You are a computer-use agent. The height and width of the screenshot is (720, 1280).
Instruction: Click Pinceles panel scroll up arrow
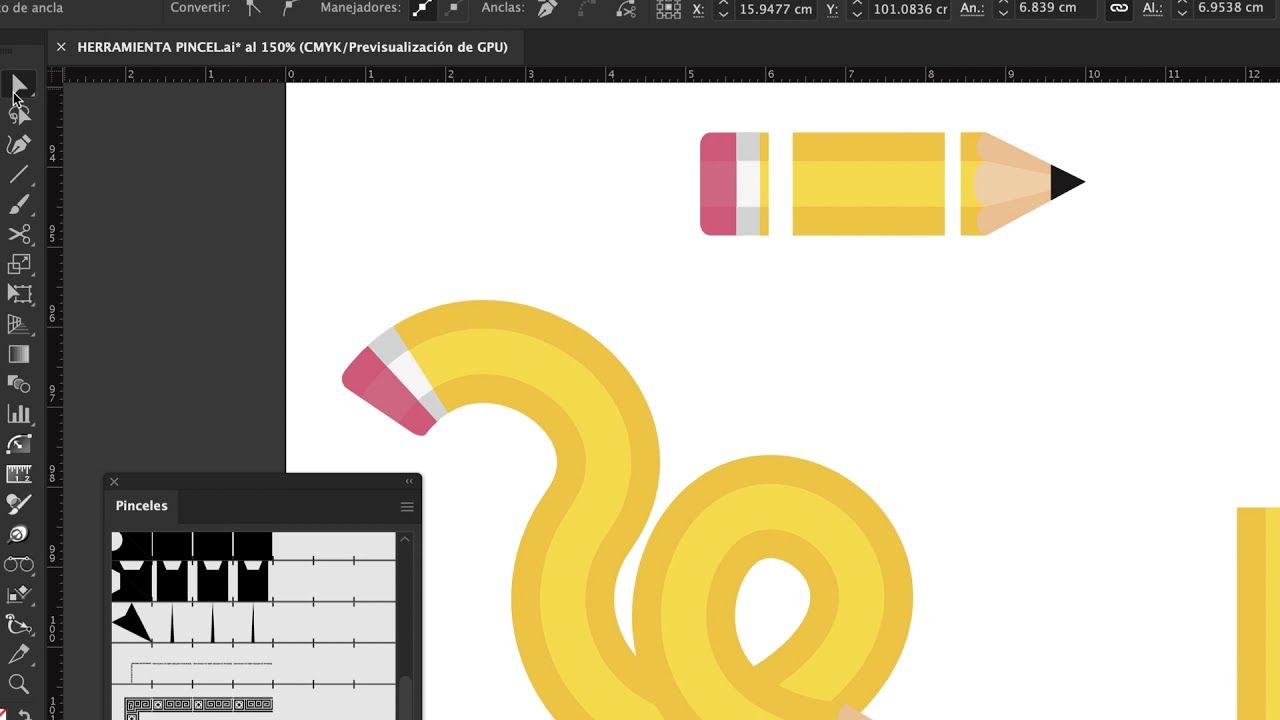point(405,539)
